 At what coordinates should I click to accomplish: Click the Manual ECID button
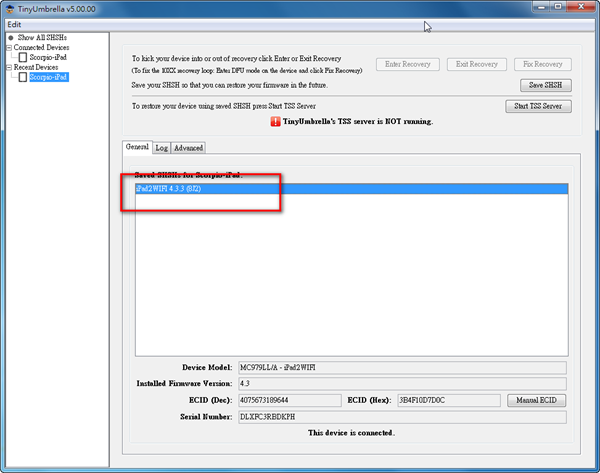[536, 400]
